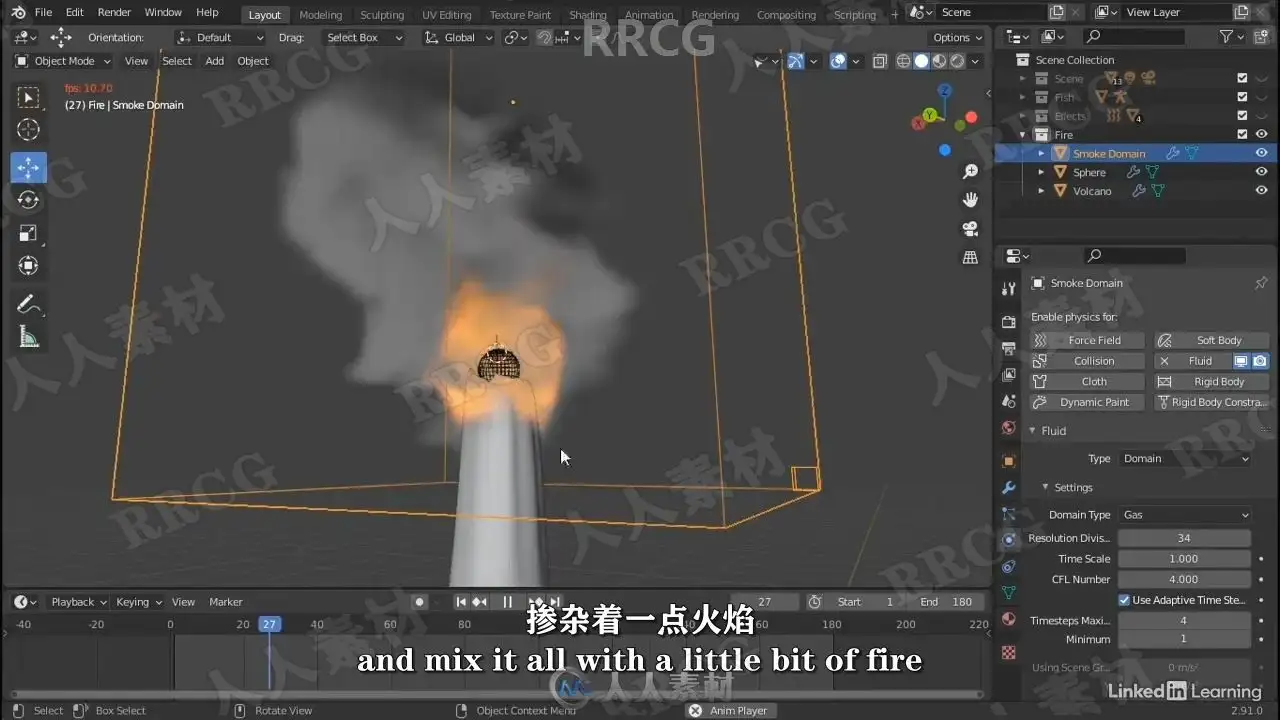Screen dimensions: 1280x720
Task: Open the Output properties tab
Action: [x=1009, y=348]
